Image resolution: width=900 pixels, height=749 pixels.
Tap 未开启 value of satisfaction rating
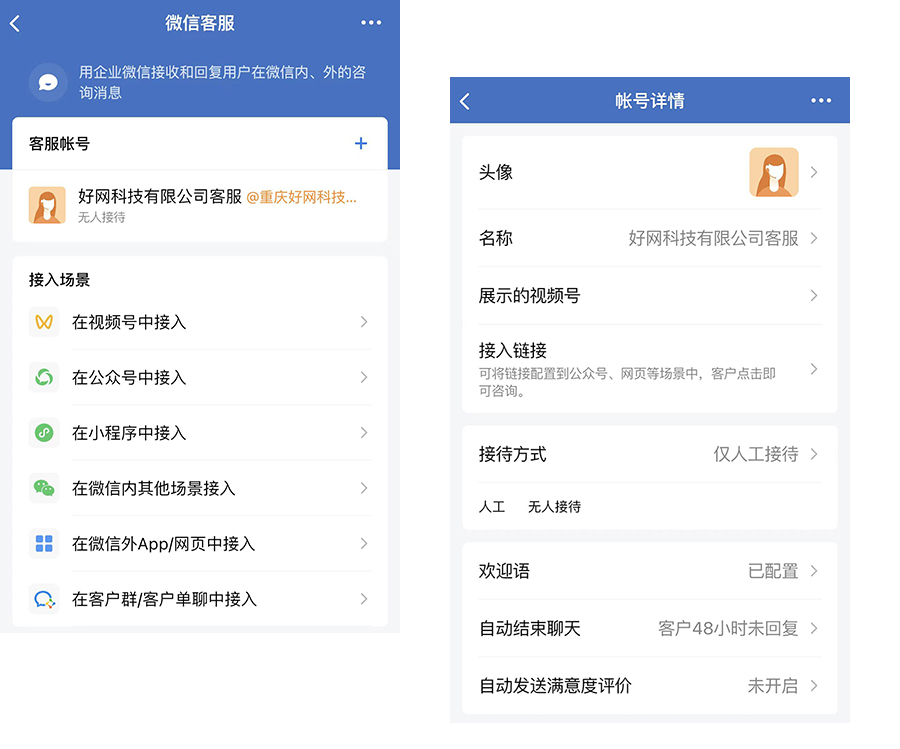tap(773, 686)
